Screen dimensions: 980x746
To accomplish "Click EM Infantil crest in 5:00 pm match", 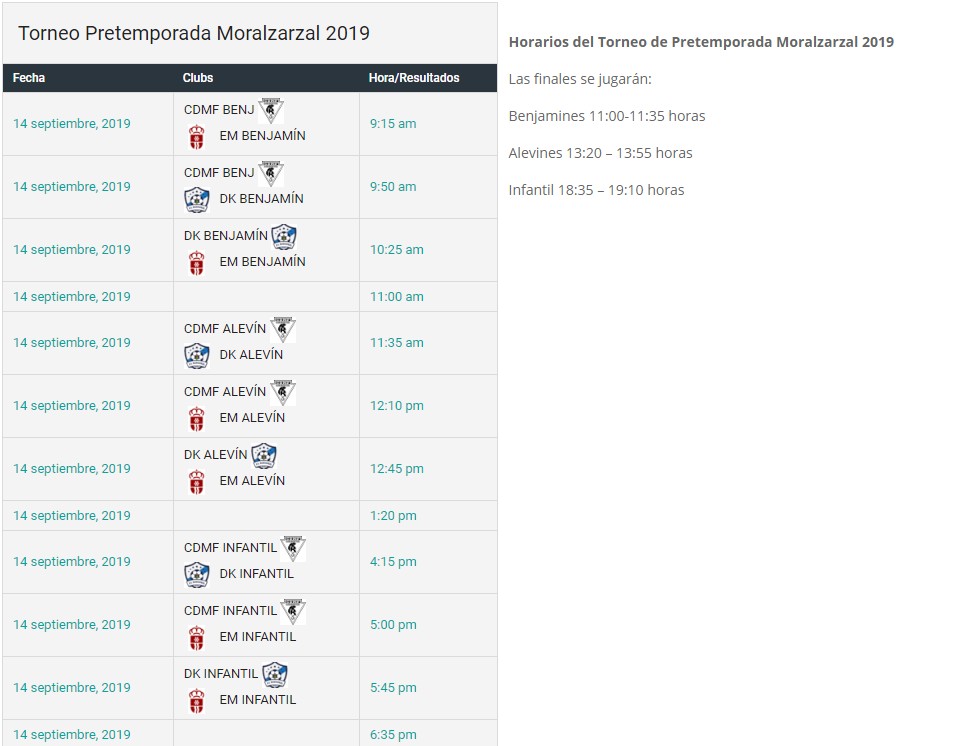I will click(197, 637).
